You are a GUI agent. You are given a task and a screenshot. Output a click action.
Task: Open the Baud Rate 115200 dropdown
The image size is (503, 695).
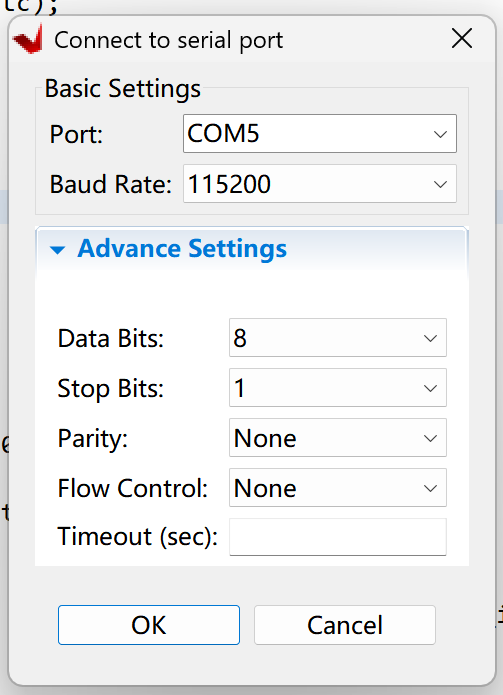click(320, 184)
